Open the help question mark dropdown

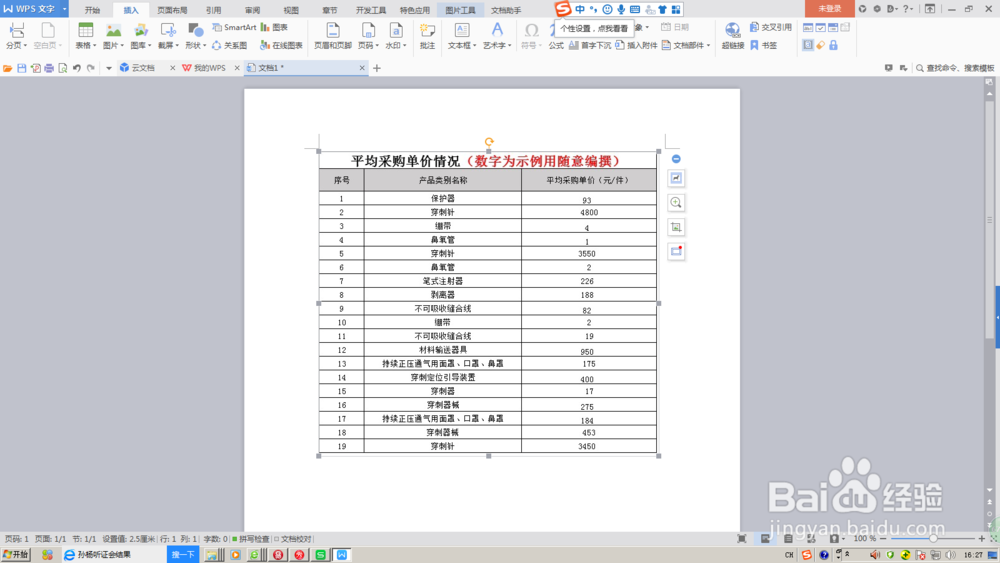click(x=907, y=9)
